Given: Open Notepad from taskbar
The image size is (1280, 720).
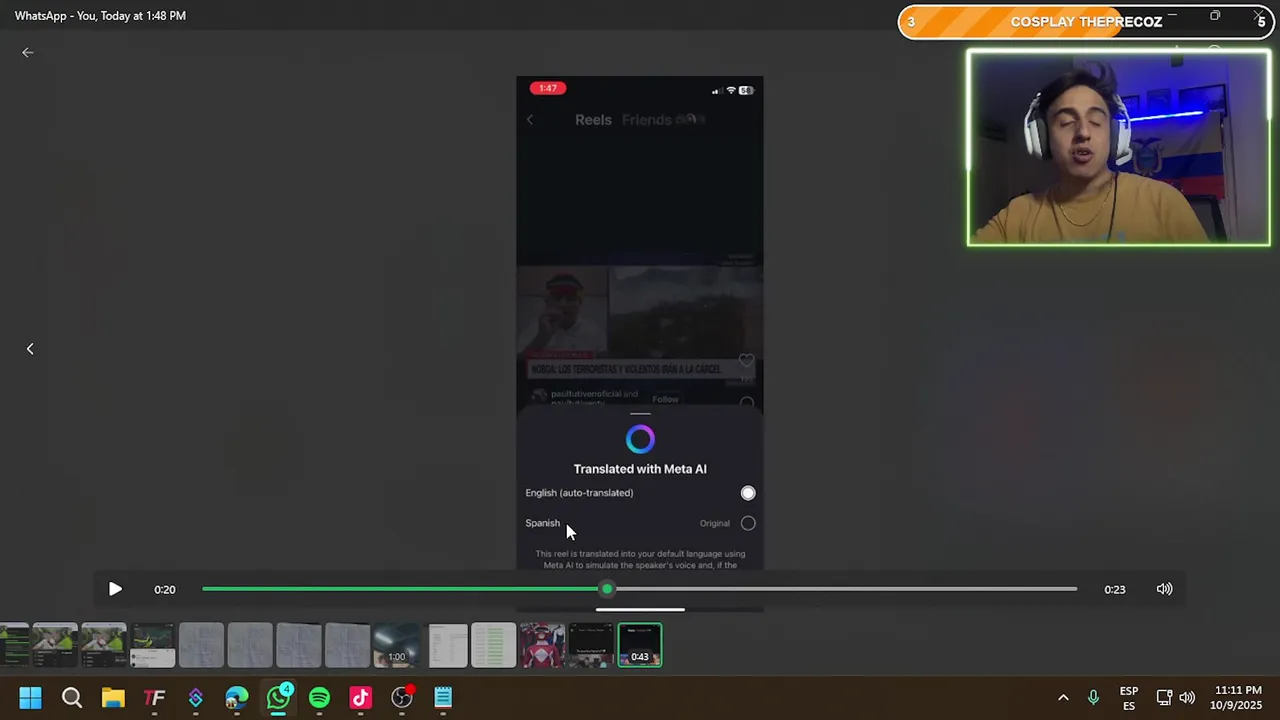Looking at the screenshot, I should [x=443, y=698].
